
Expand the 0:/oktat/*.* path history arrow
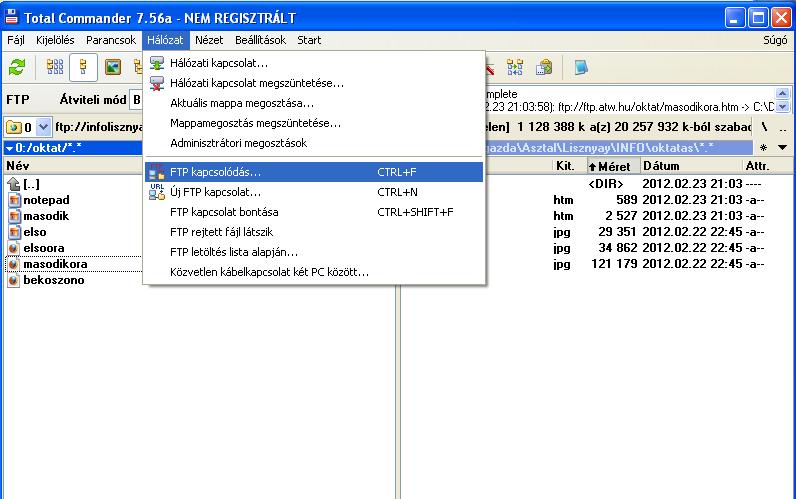(x=9, y=148)
